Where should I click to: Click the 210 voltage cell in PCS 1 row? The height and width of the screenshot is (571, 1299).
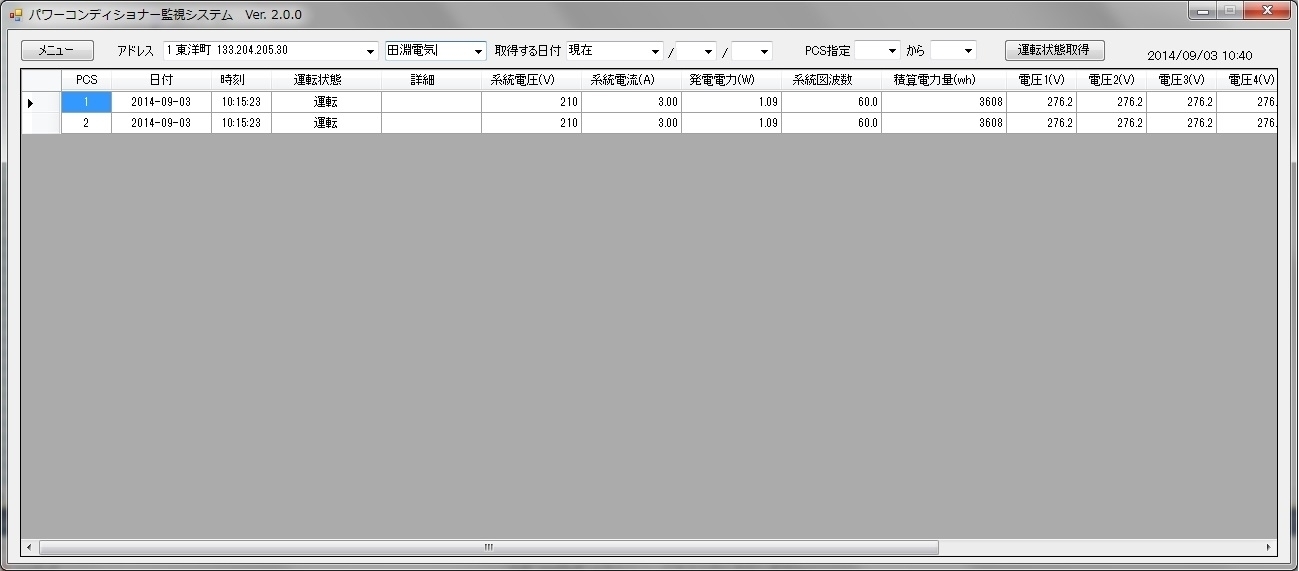point(532,102)
